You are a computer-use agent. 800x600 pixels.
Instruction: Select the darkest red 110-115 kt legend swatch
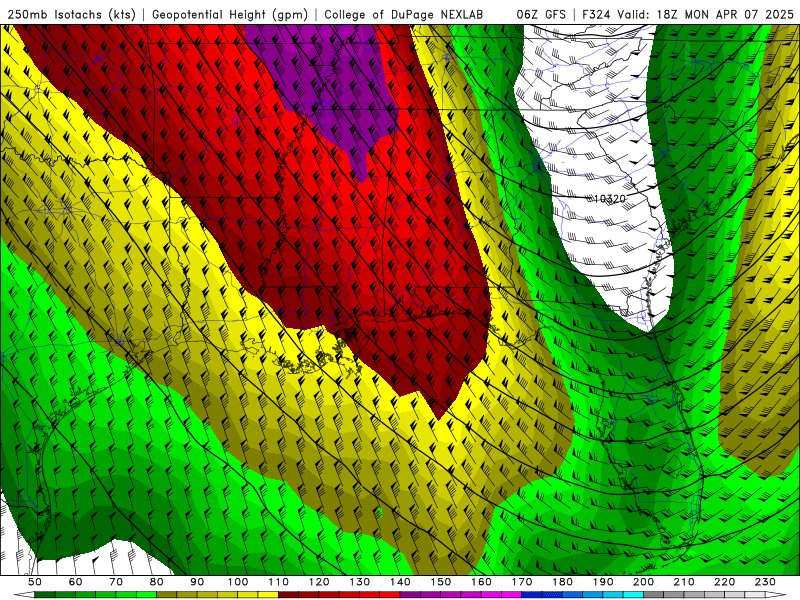click(288, 595)
